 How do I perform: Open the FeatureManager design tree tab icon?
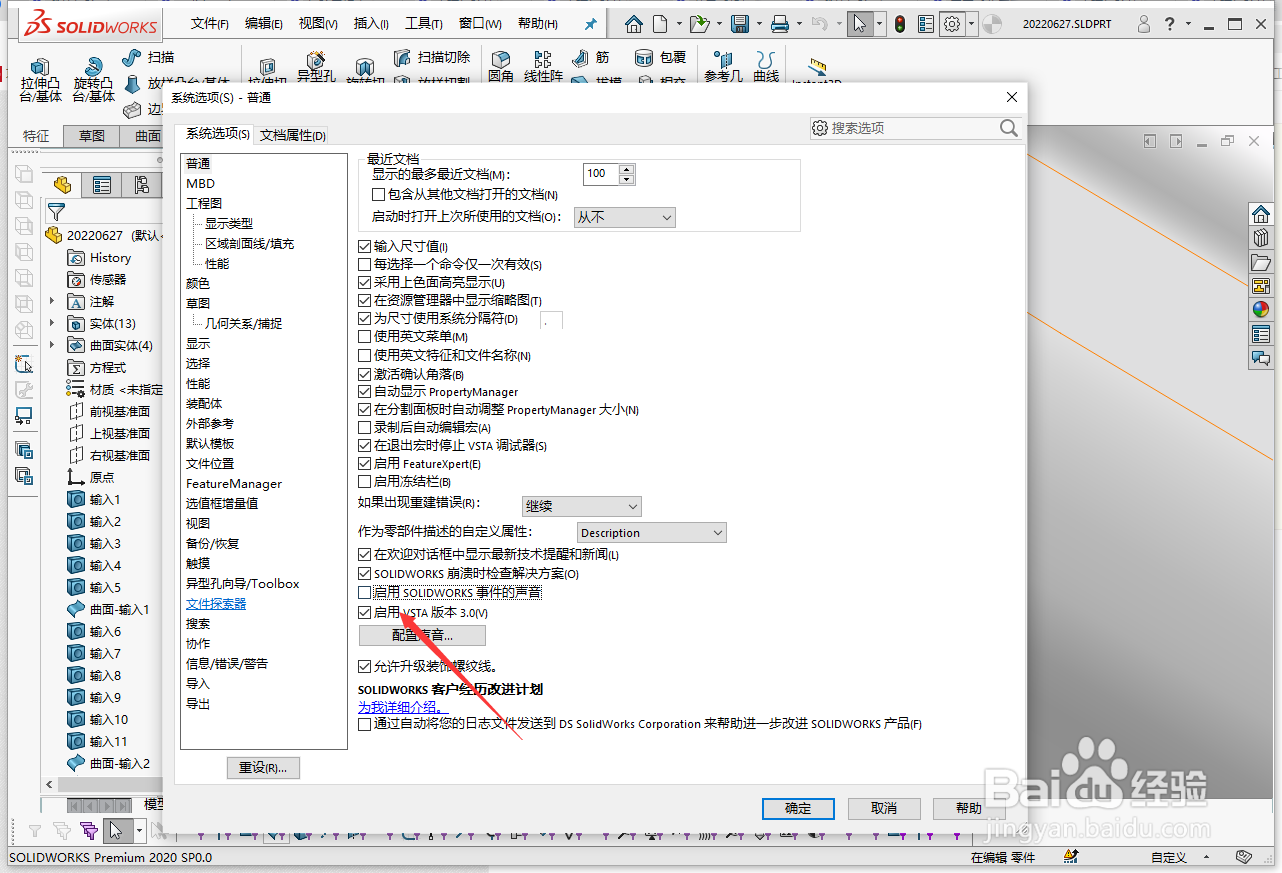(63, 185)
